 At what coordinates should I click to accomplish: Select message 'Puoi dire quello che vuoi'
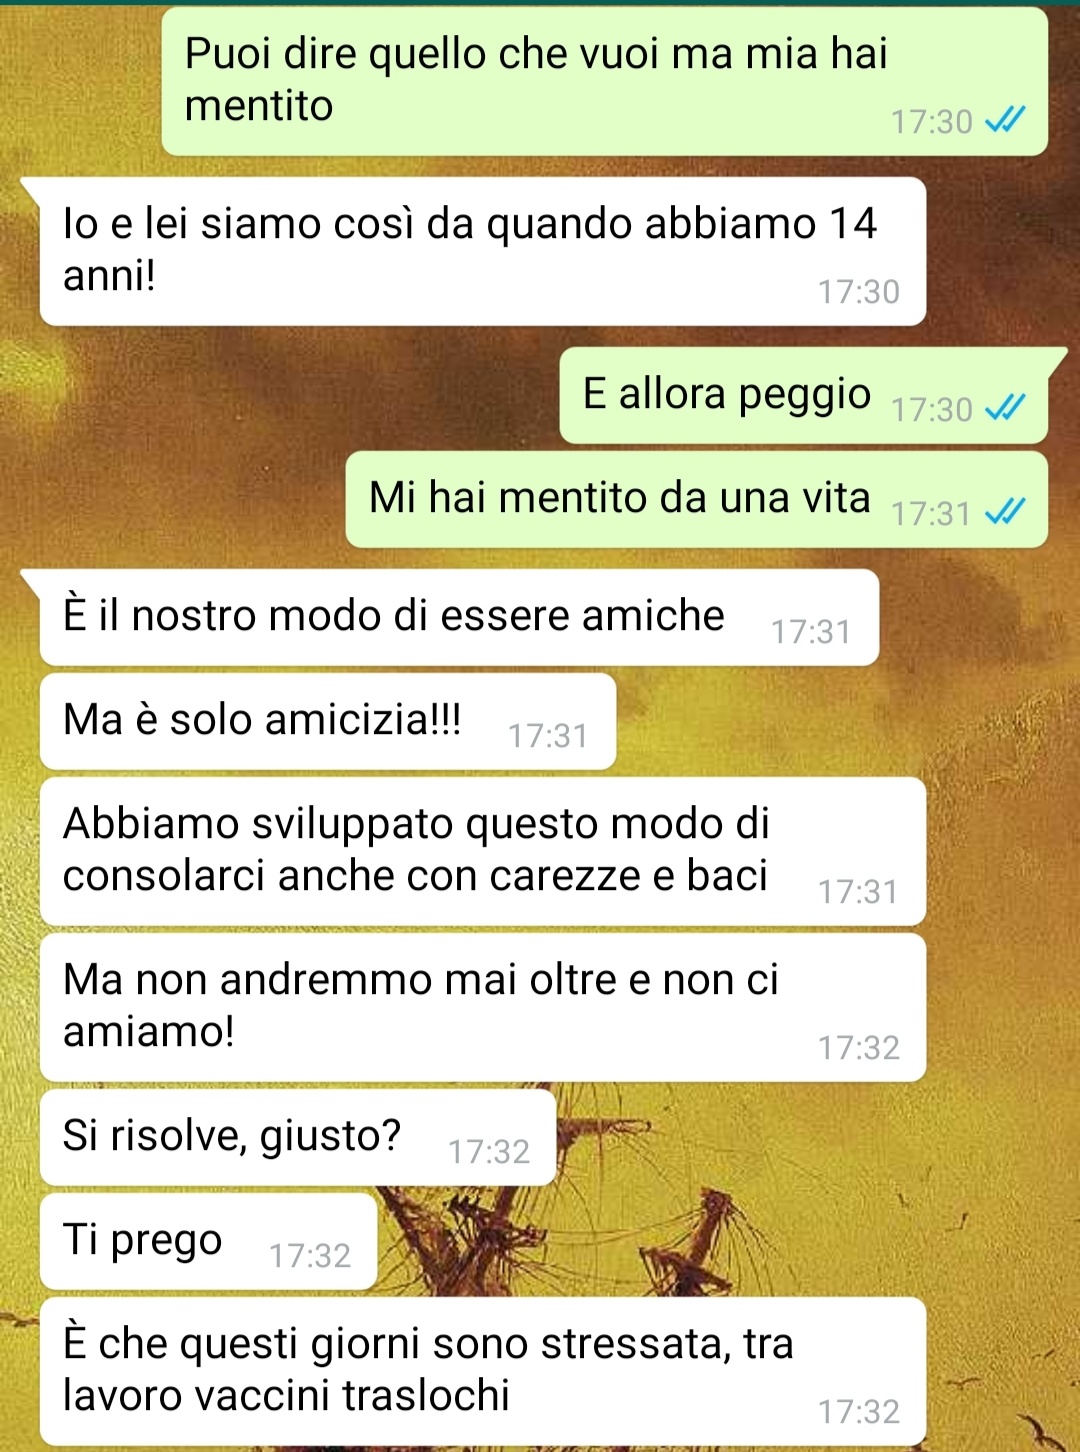(x=605, y=81)
